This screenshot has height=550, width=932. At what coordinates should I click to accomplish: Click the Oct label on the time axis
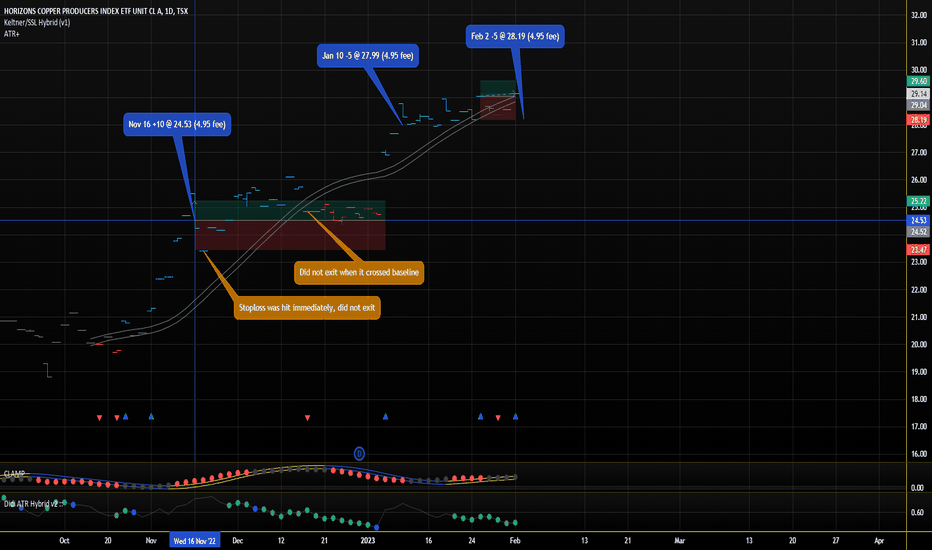64,540
